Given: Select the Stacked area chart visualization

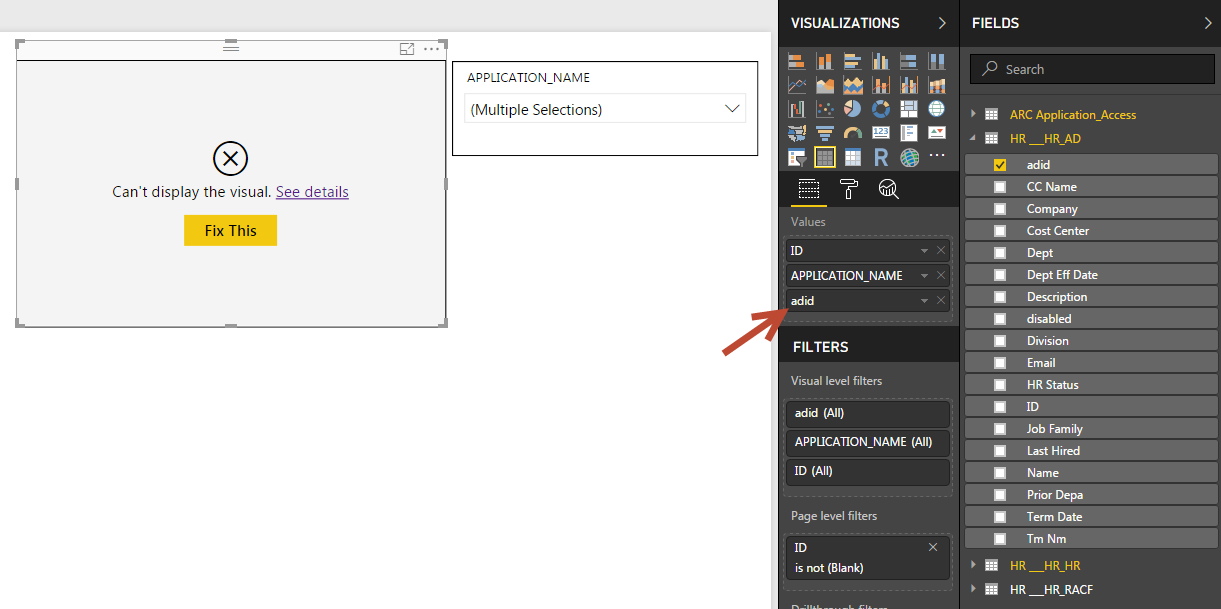Looking at the screenshot, I should [x=853, y=85].
